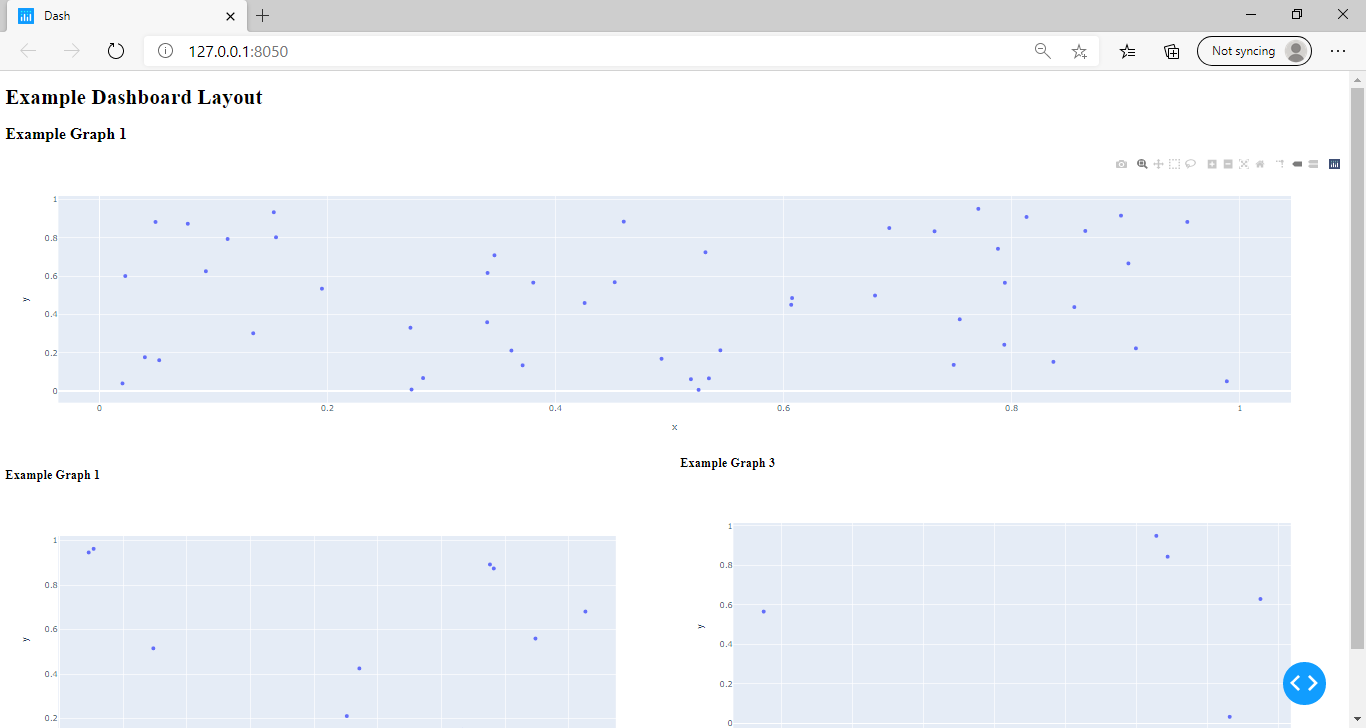This screenshot has height=728, width=1366.
Task: Select the Box Select tool
Action: 1174,164
